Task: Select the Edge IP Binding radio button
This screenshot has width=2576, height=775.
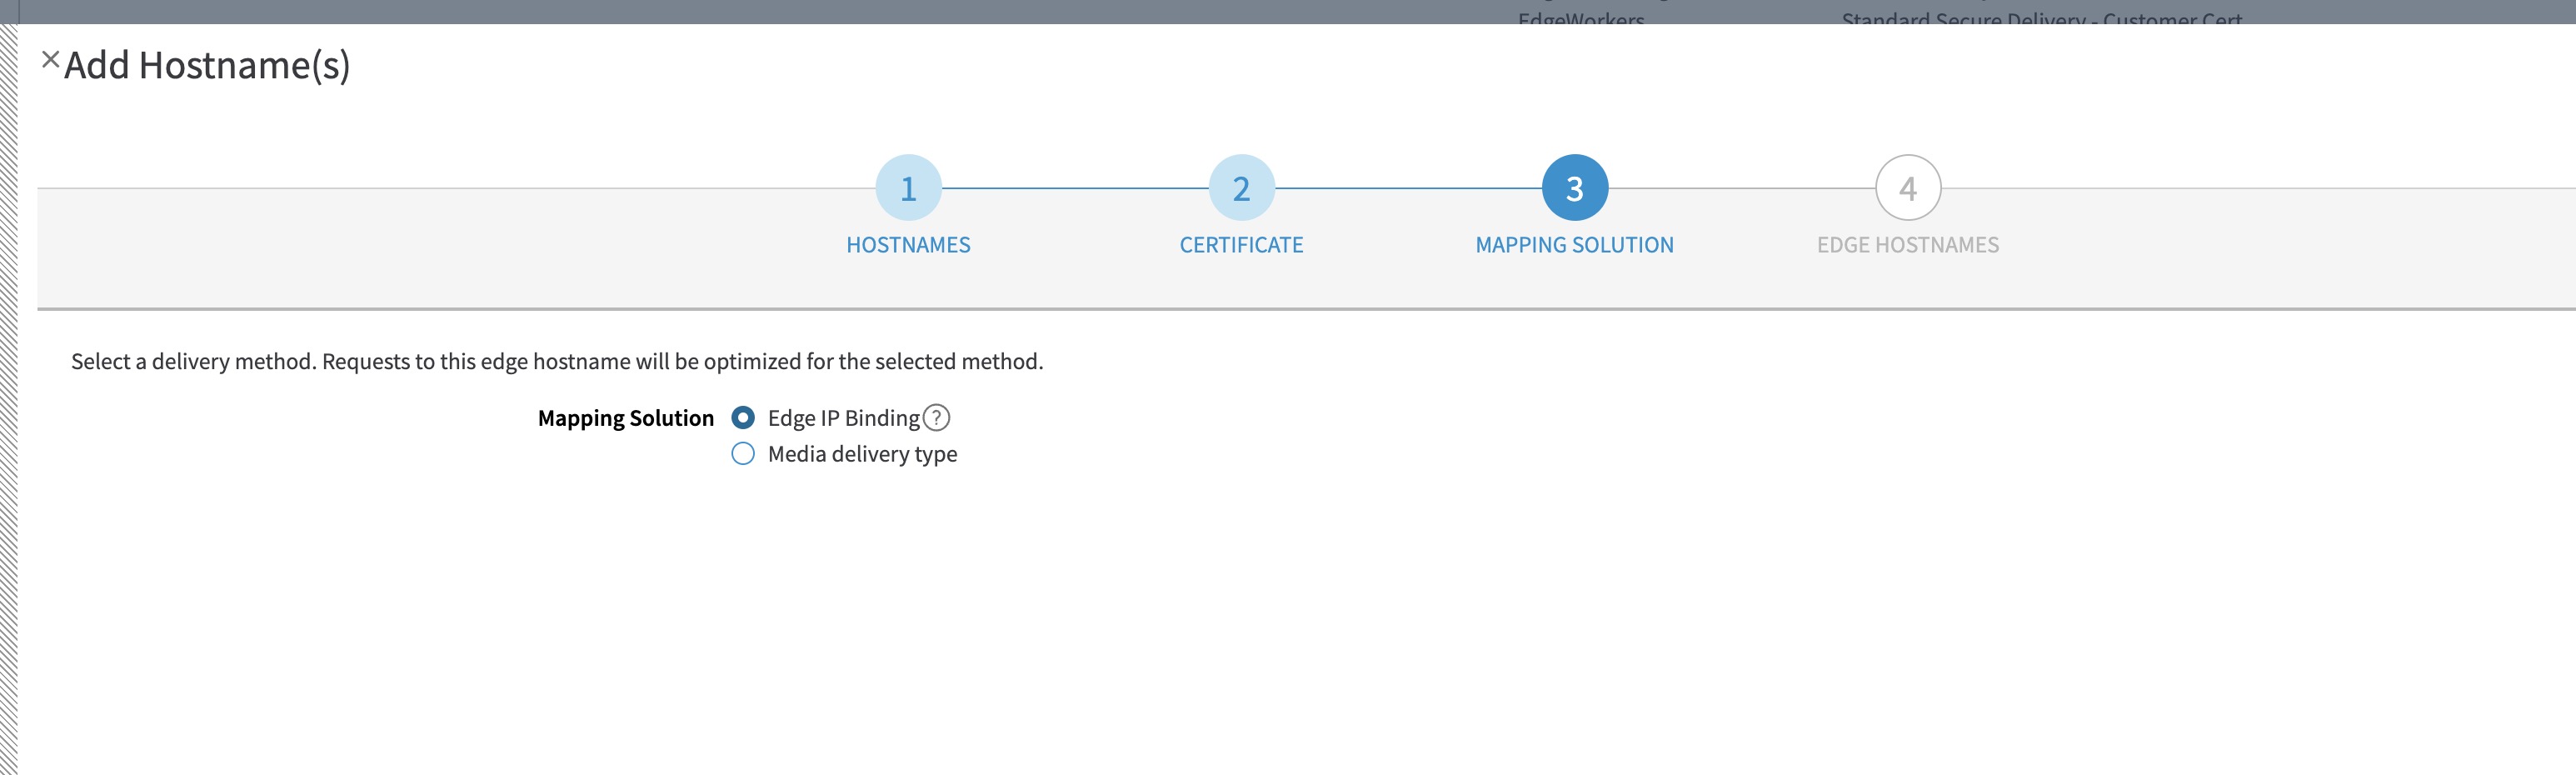Action: (743, 417)
